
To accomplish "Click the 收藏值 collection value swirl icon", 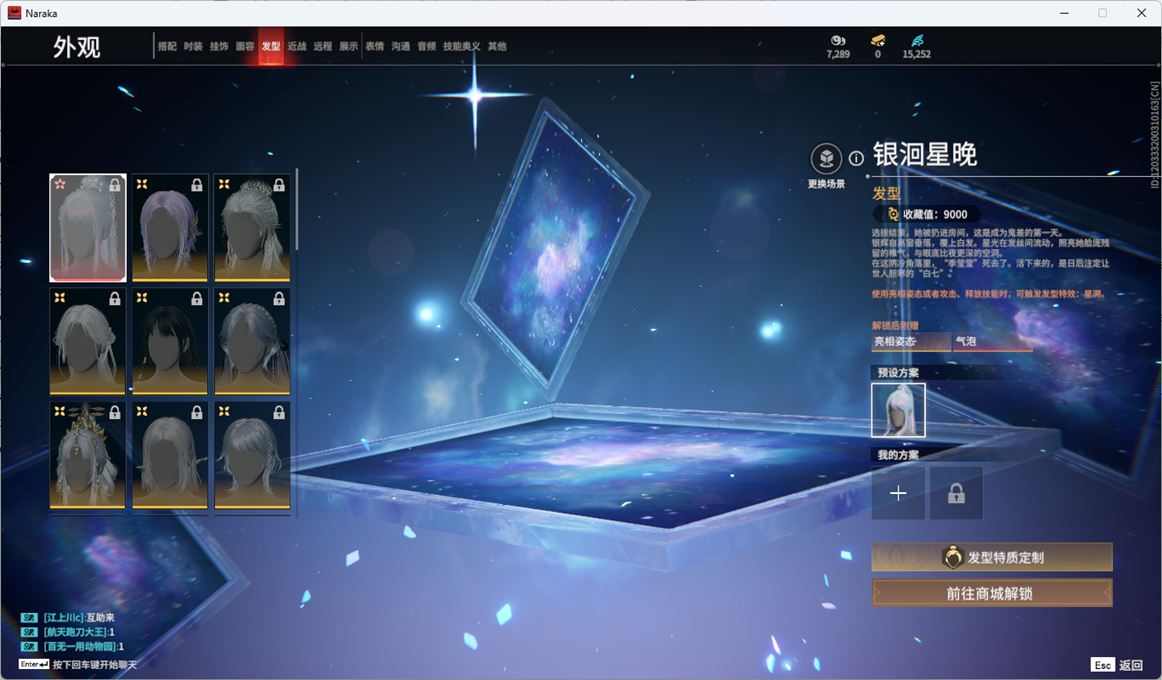I will [893, 214].
